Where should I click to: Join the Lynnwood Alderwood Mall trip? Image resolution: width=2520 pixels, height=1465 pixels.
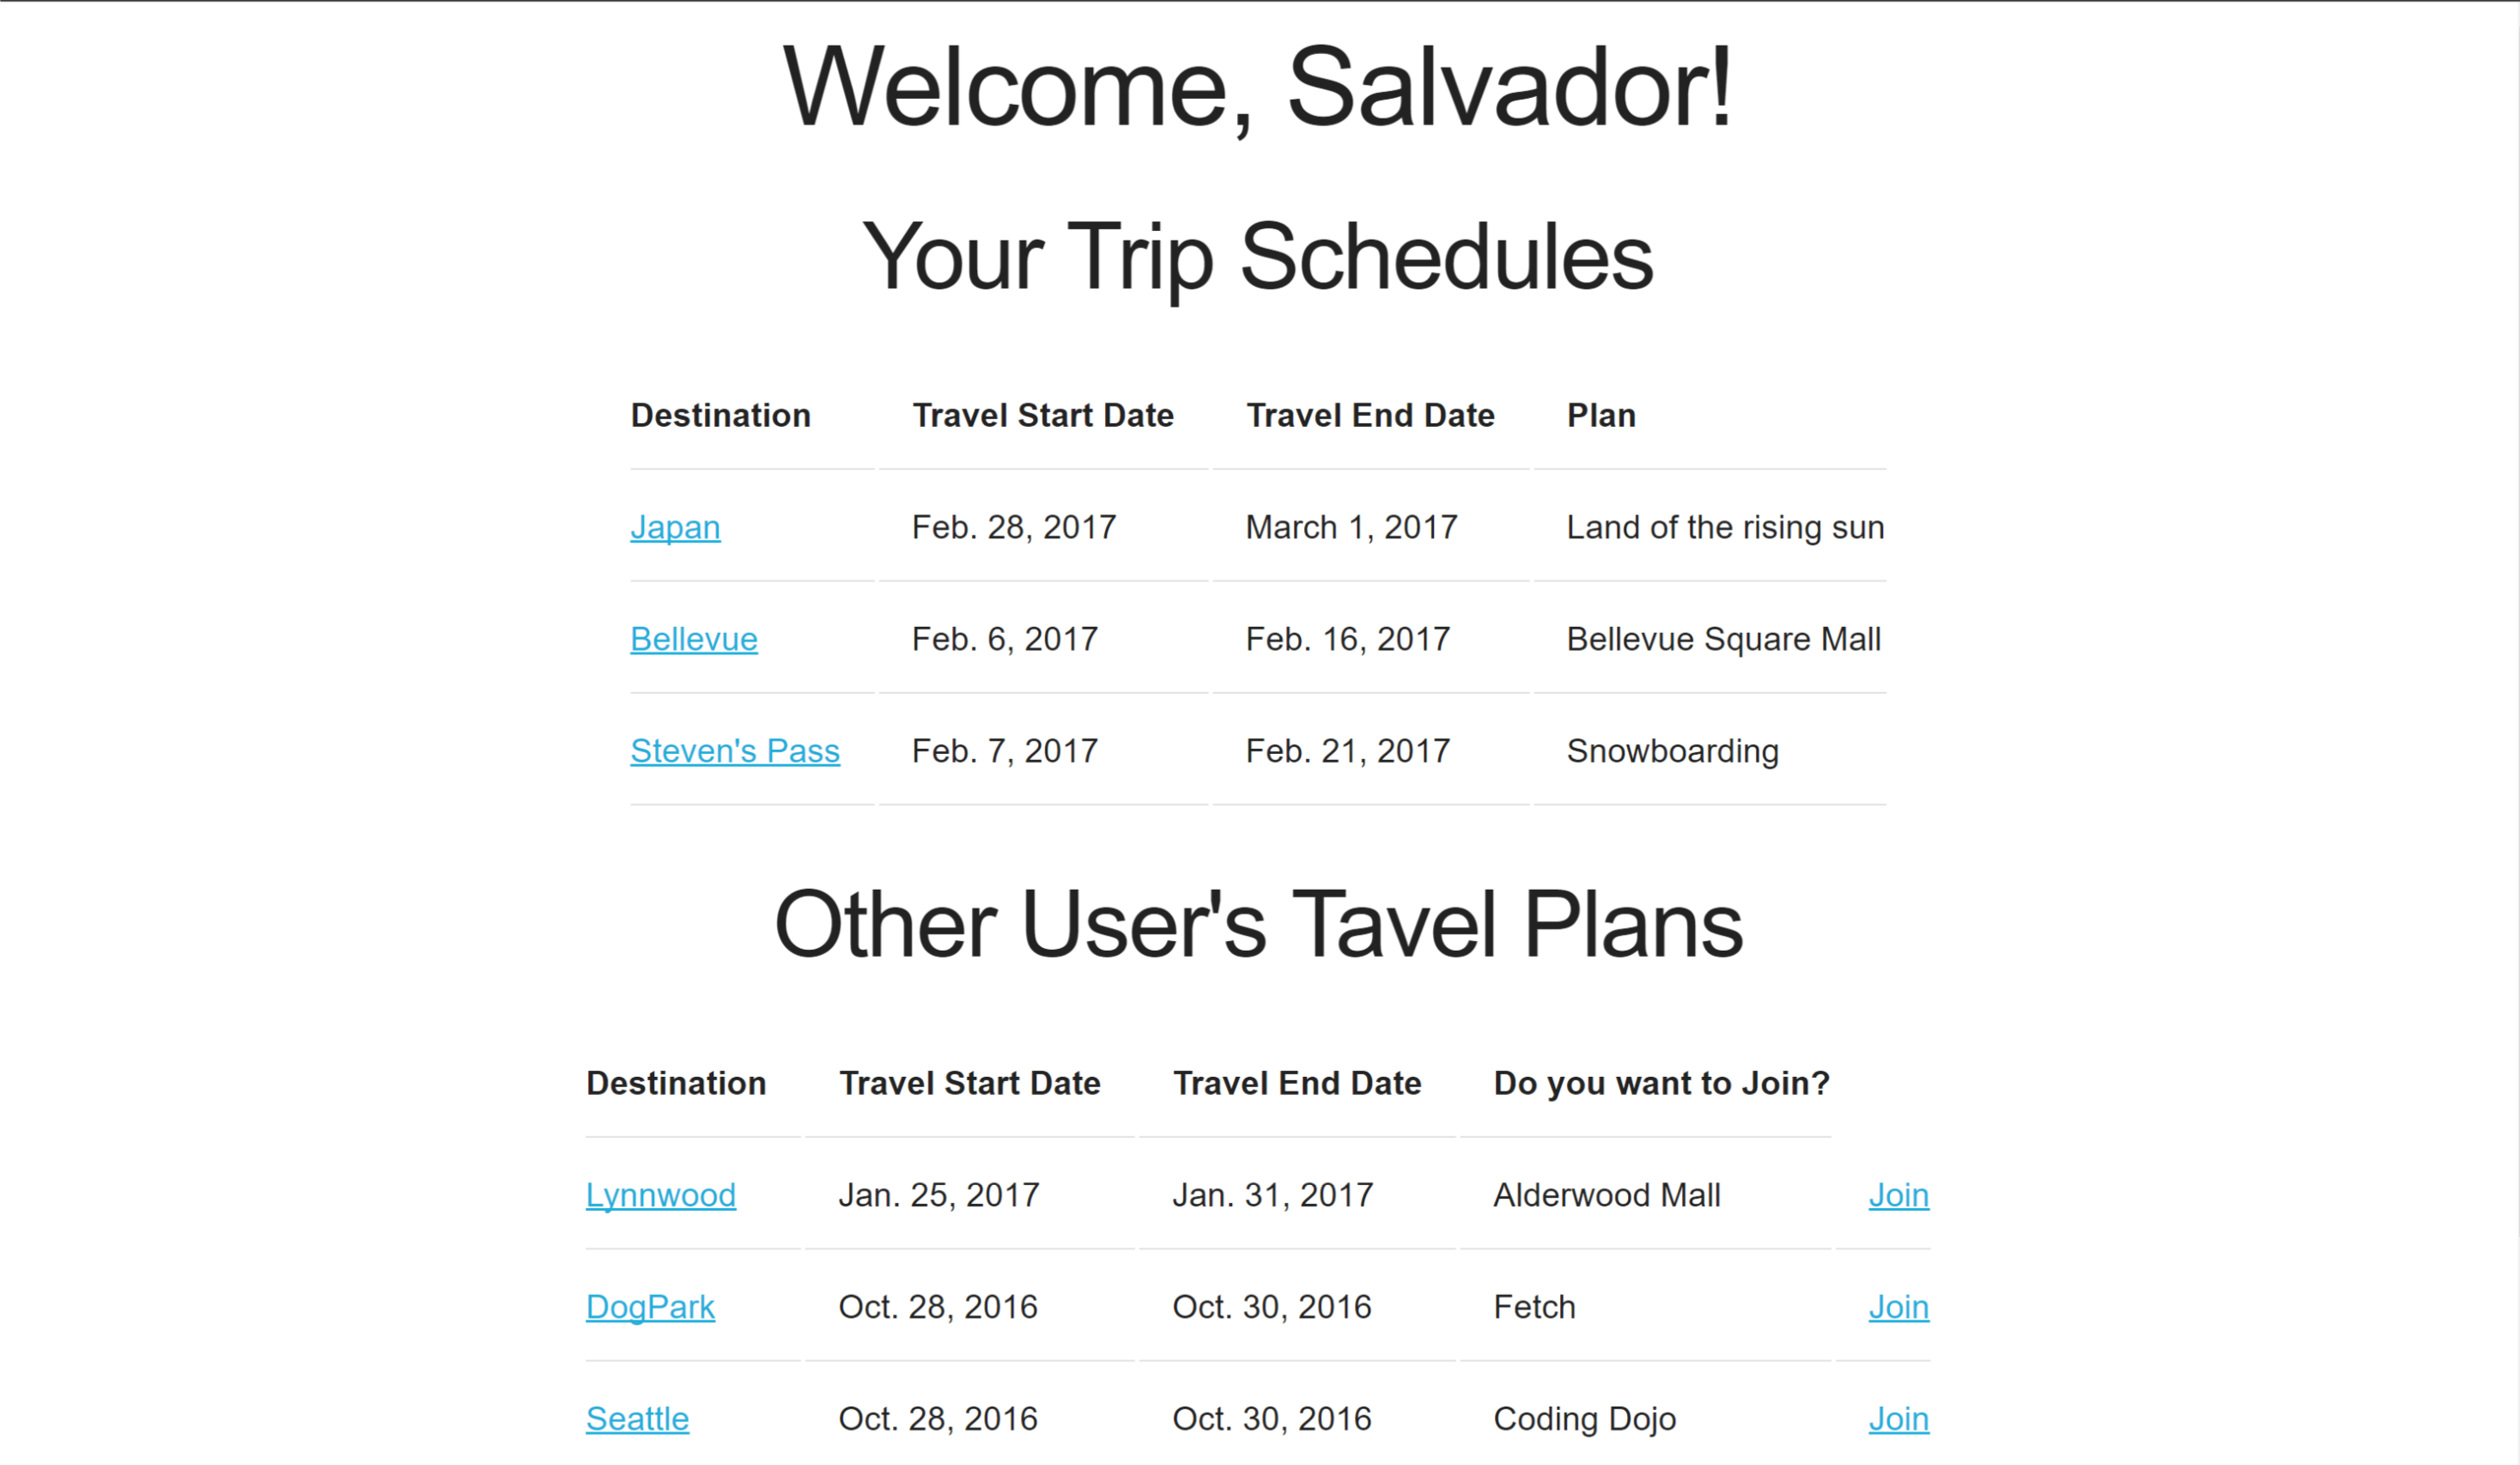(1898, 1195)
